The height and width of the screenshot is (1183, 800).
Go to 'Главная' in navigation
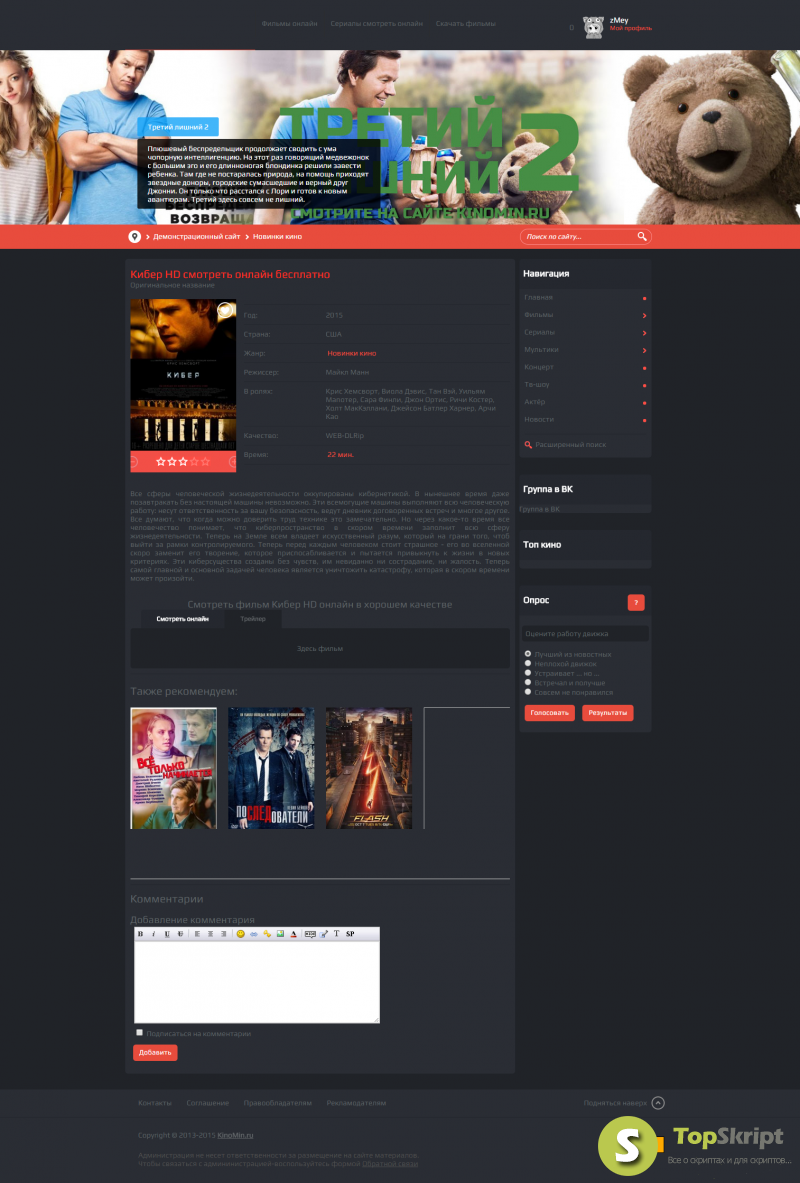coord(538,297)
